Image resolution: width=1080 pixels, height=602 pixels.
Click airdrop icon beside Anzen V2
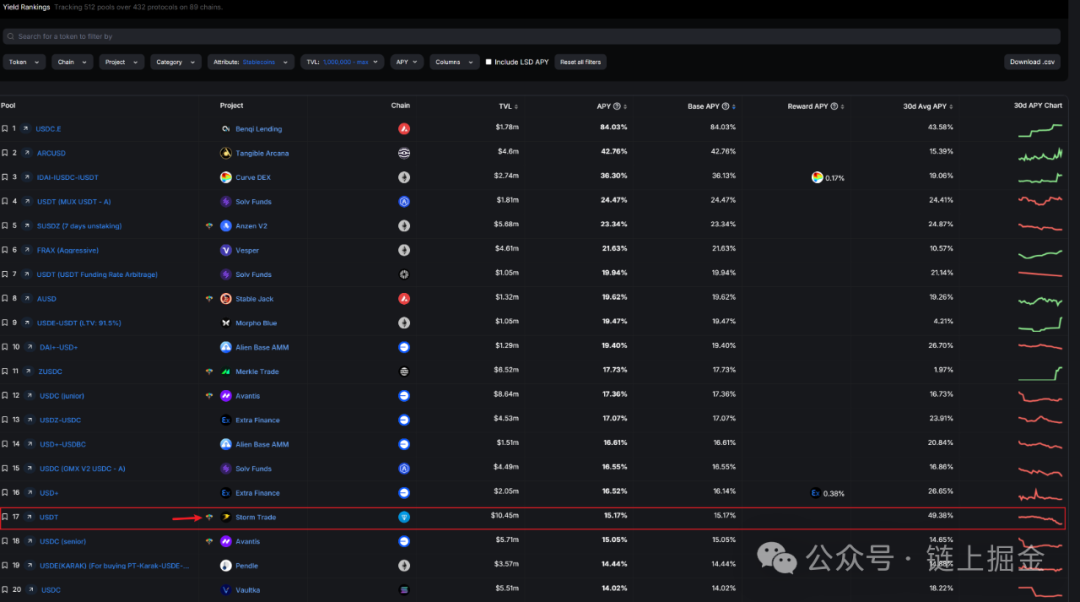click(209, 226)
